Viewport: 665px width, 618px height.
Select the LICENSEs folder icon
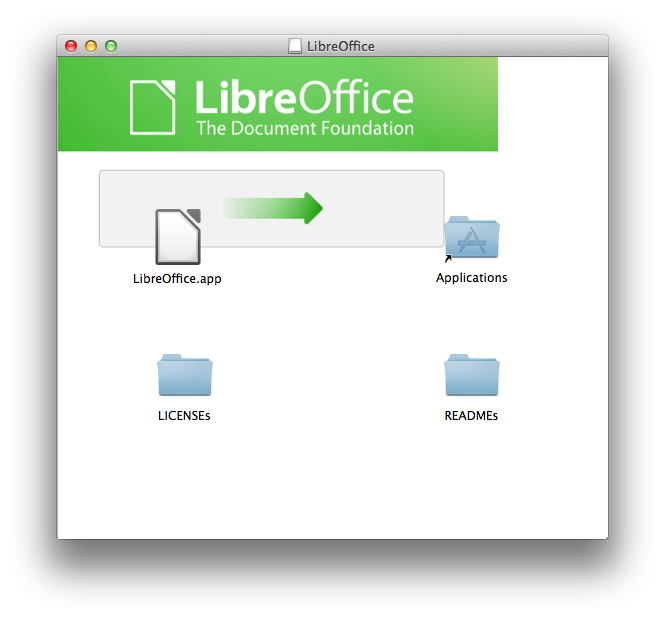tap(184, 375)
